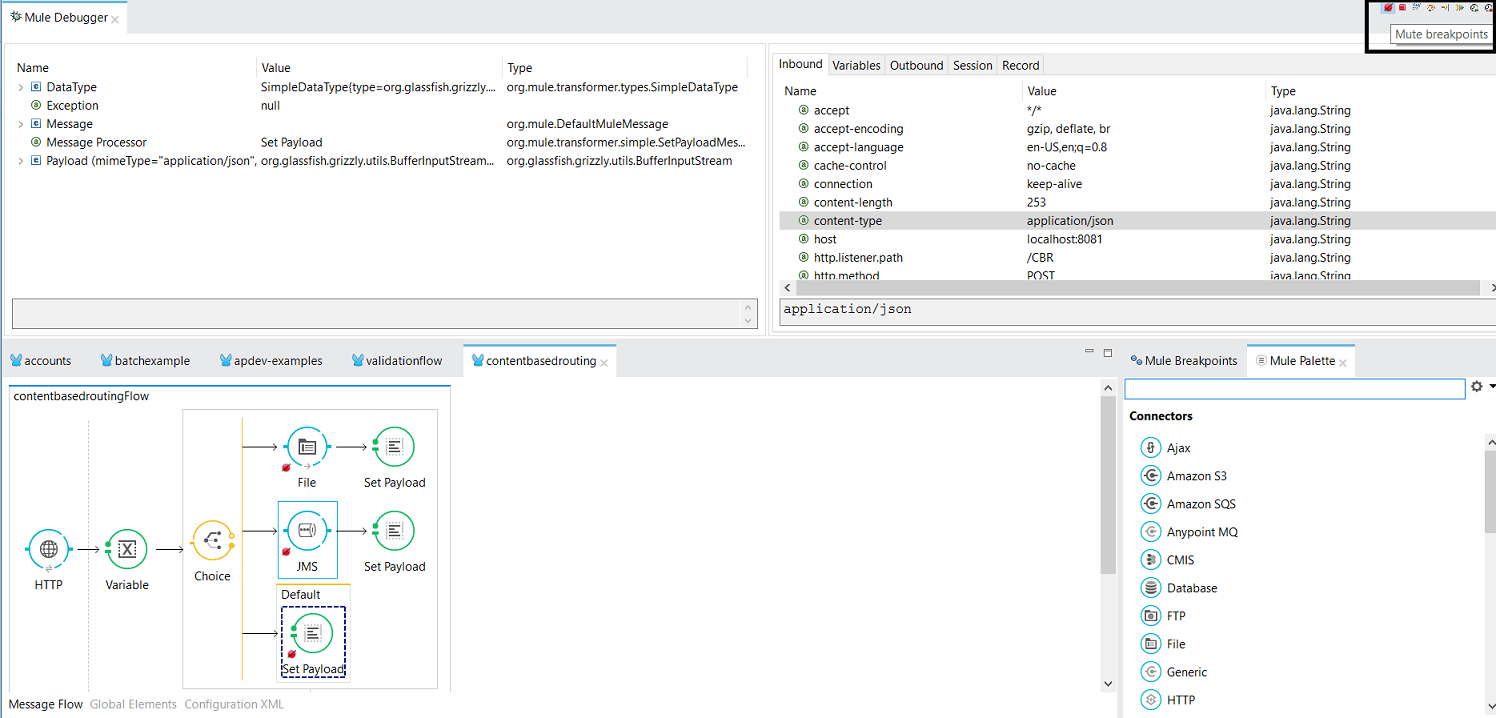This screenshot has height=718, width=1496.
Task: Select the content-type row showing application/json
Action: [x=1000, y=220]
